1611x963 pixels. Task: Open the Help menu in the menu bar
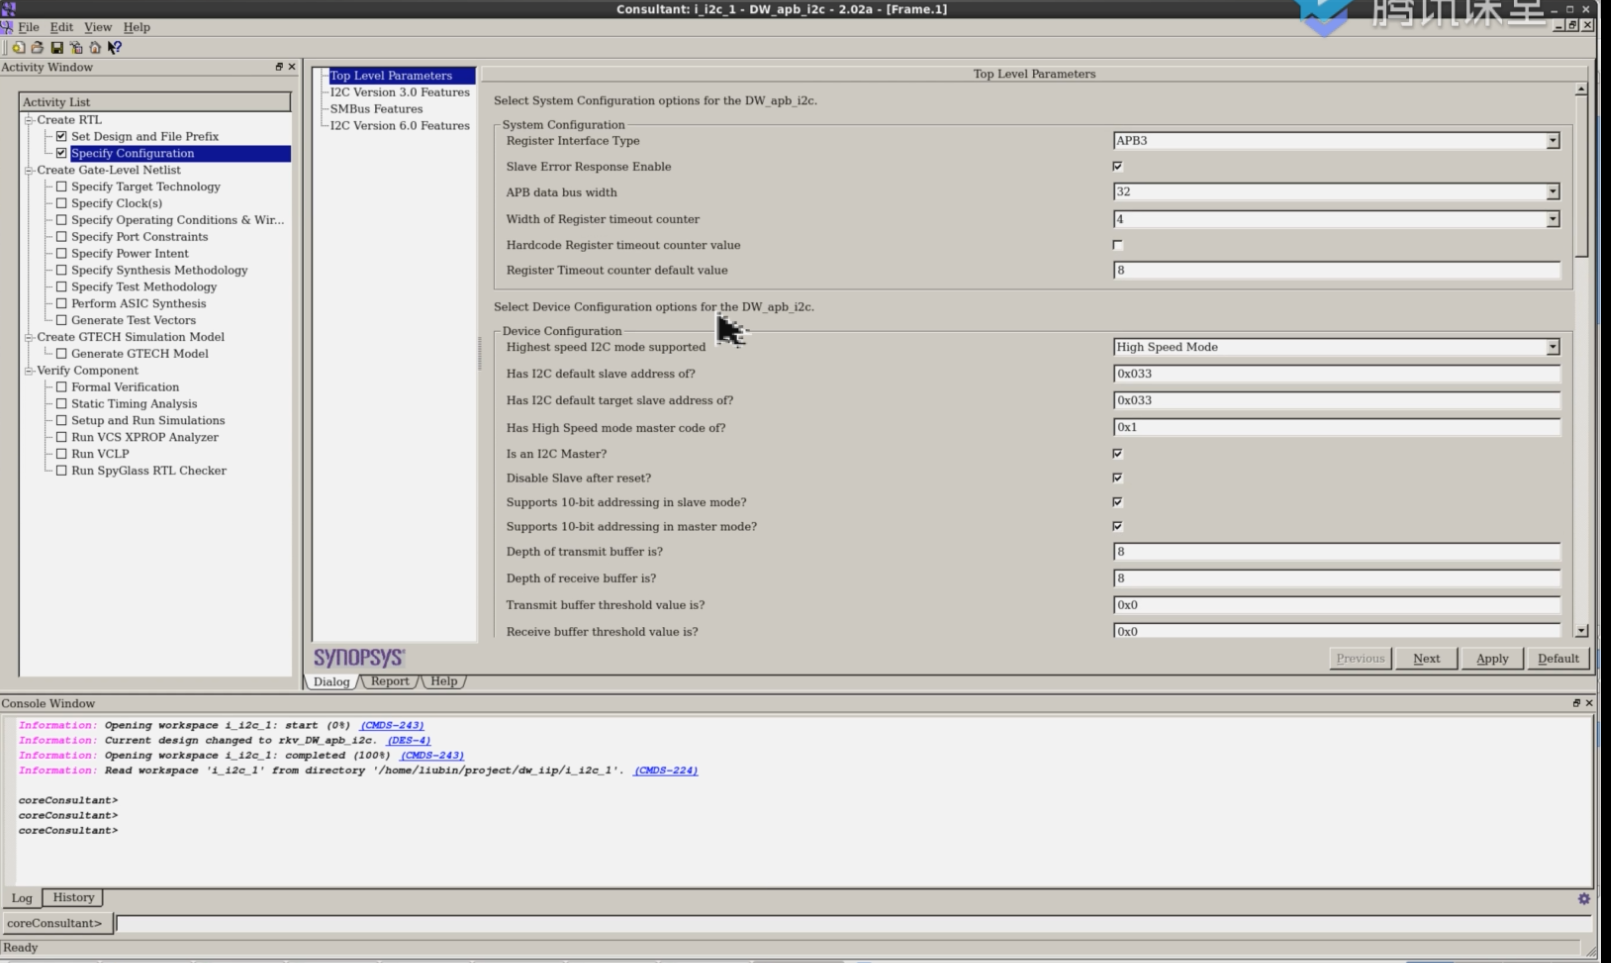point(137,27)
